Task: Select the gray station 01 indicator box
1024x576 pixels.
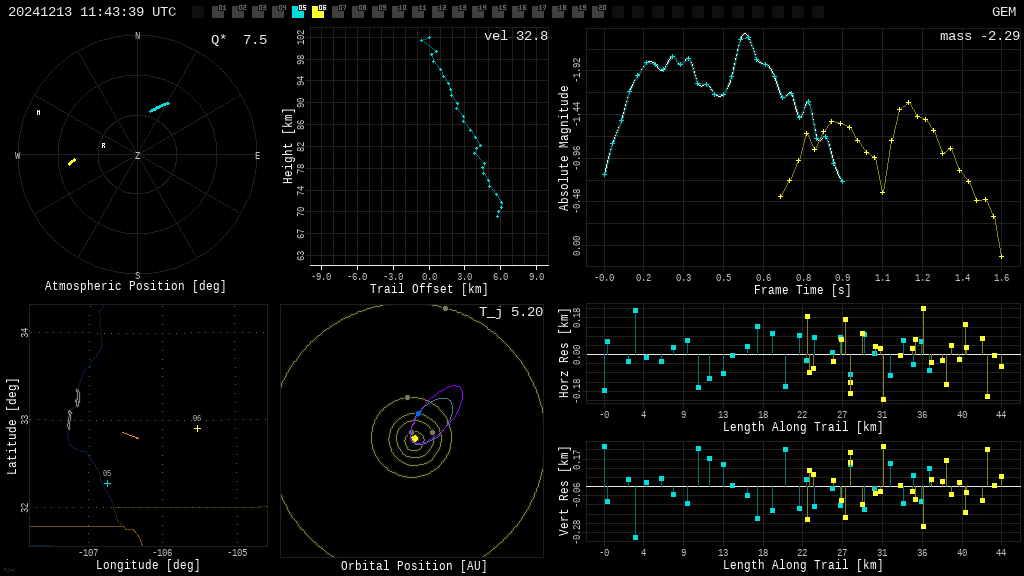Action: pyautogui.click(x=218, y=12)
